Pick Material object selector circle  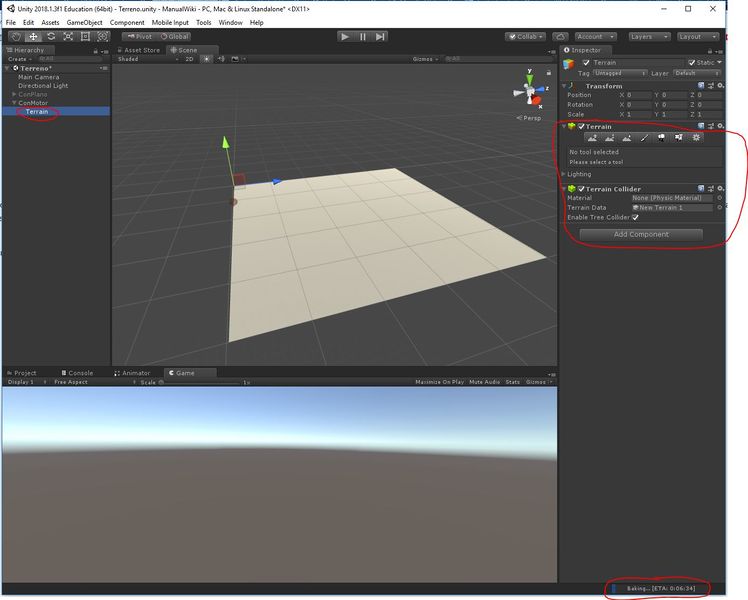(x=719, y=197)
